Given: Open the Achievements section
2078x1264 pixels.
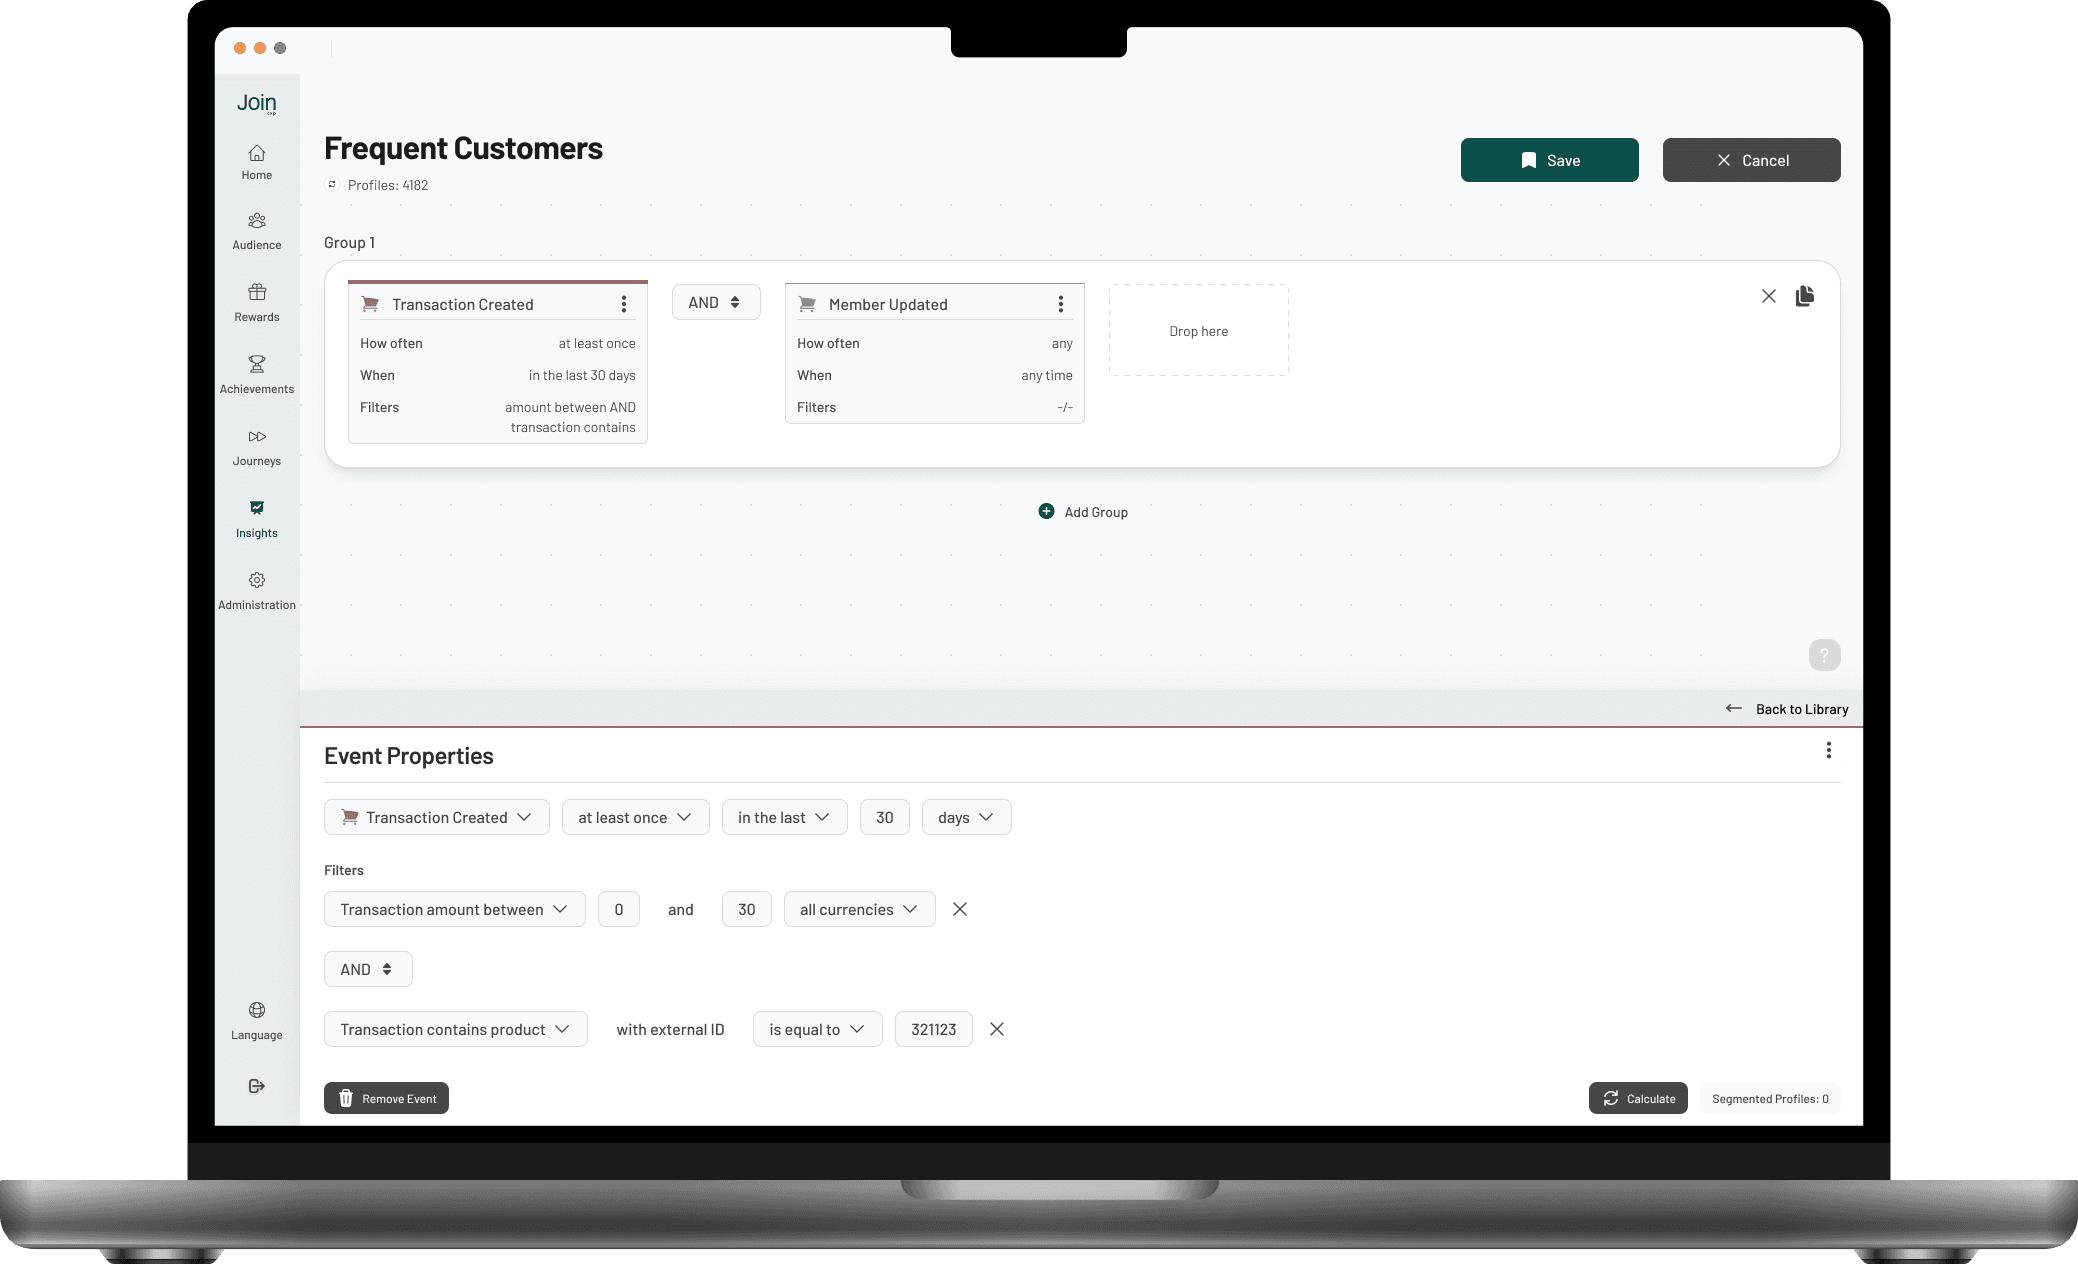Looking at the screenshot, I should click(x=257, y=375).
